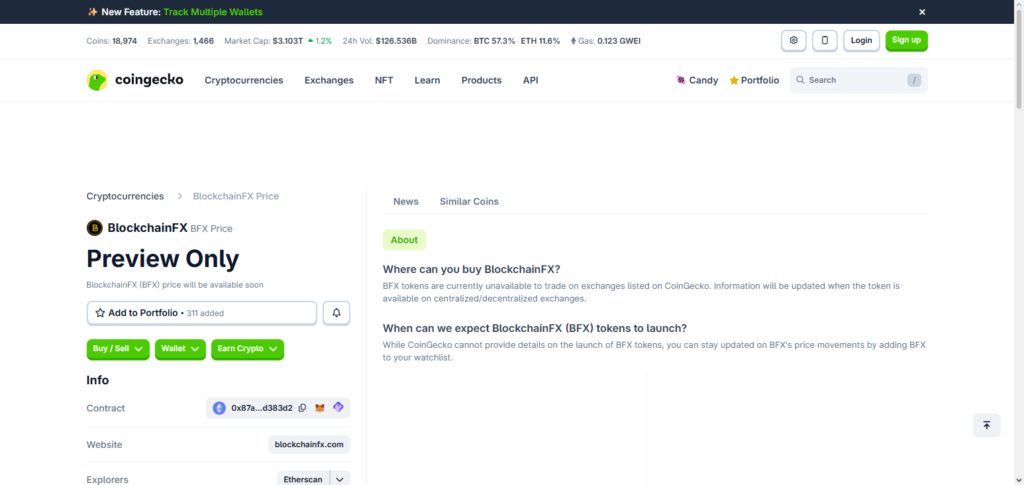Click the BTC 57.3% dominance value
1024x485 pixels.
494,40
